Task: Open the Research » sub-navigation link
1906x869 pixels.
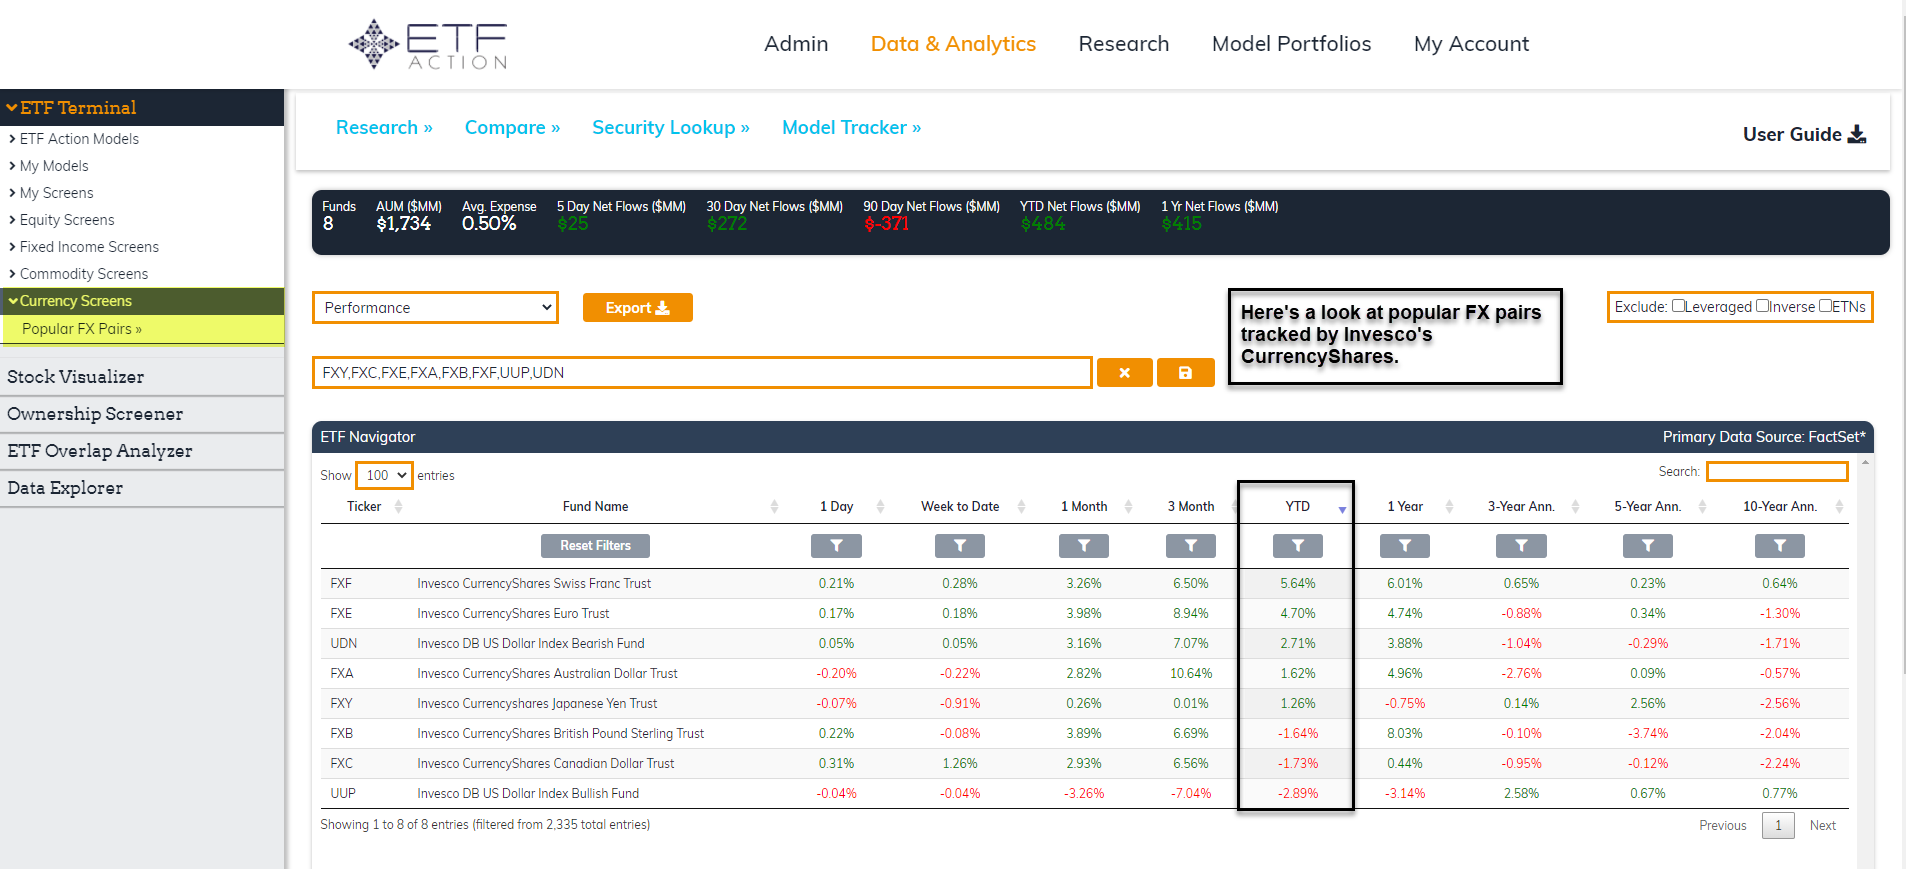Action: [x=384, y=128]
